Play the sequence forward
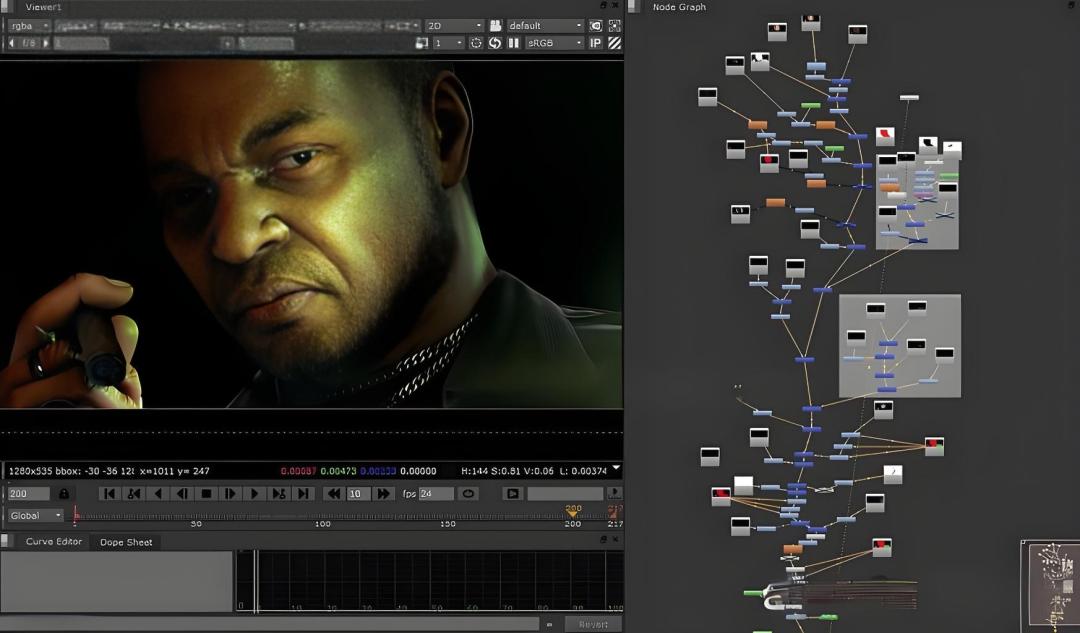 254,493
